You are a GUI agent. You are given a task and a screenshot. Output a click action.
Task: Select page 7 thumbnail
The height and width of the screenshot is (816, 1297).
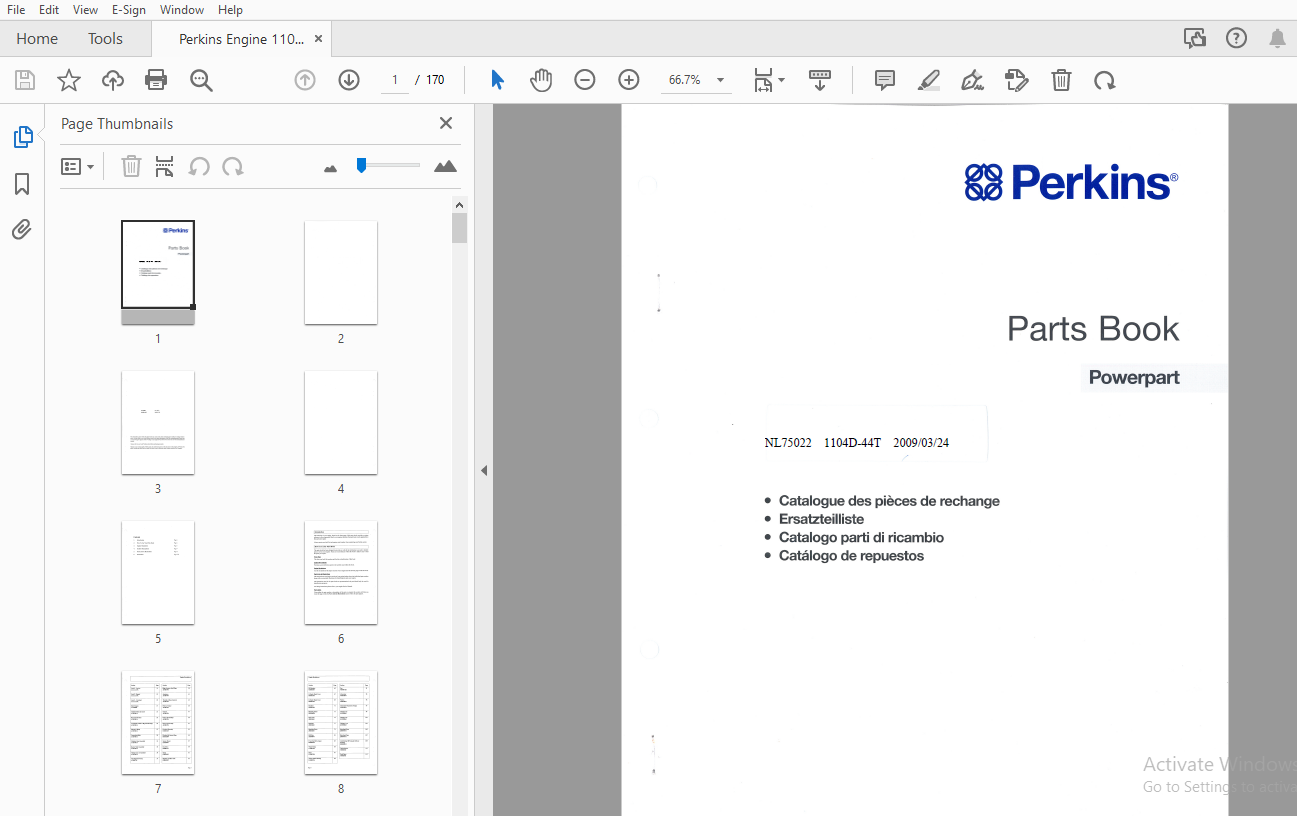tap(158, 722)
